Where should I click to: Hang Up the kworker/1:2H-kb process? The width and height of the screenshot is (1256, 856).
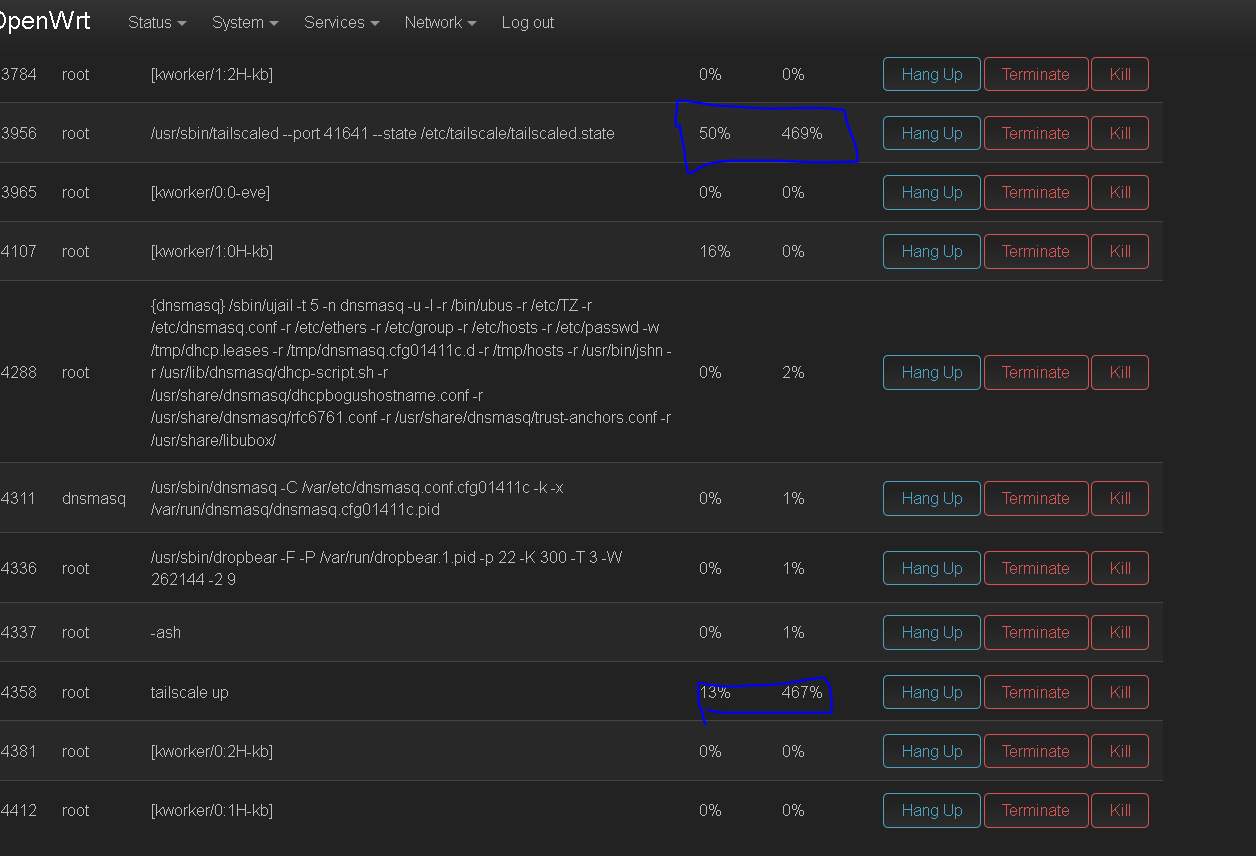coord(932,74)
